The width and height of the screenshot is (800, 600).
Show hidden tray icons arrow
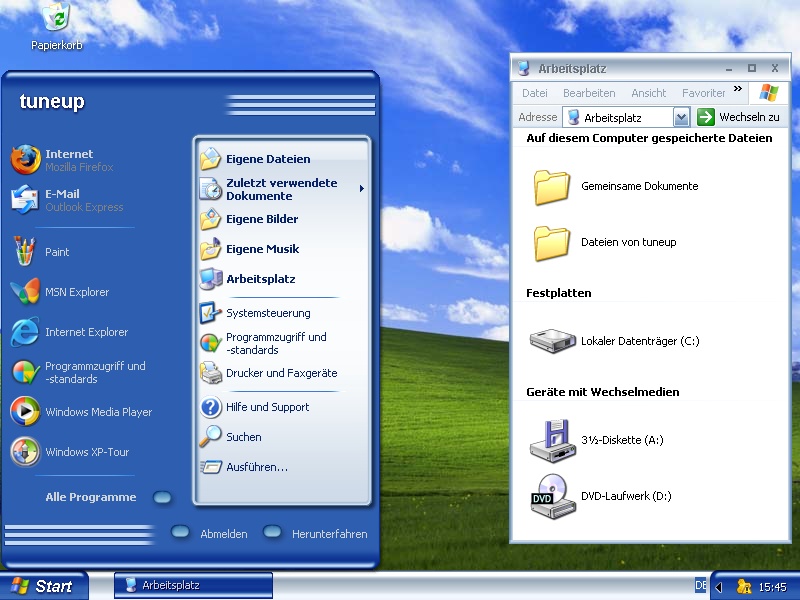tap(718, 587)
